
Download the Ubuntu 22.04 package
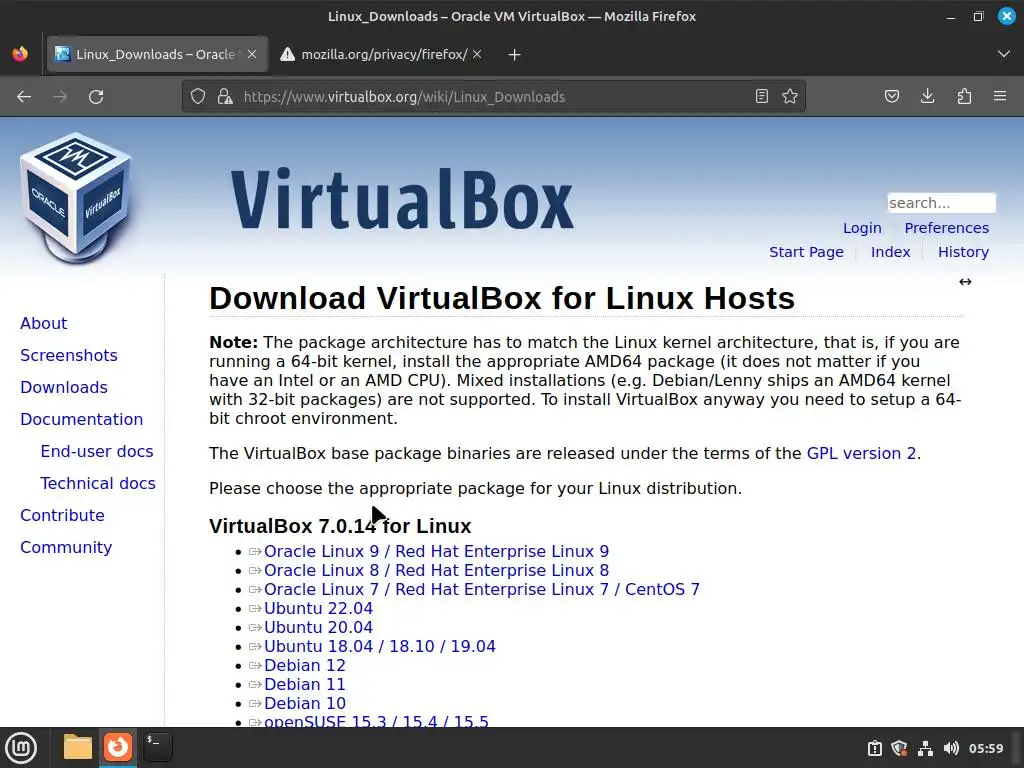click(x=318, y=608)
